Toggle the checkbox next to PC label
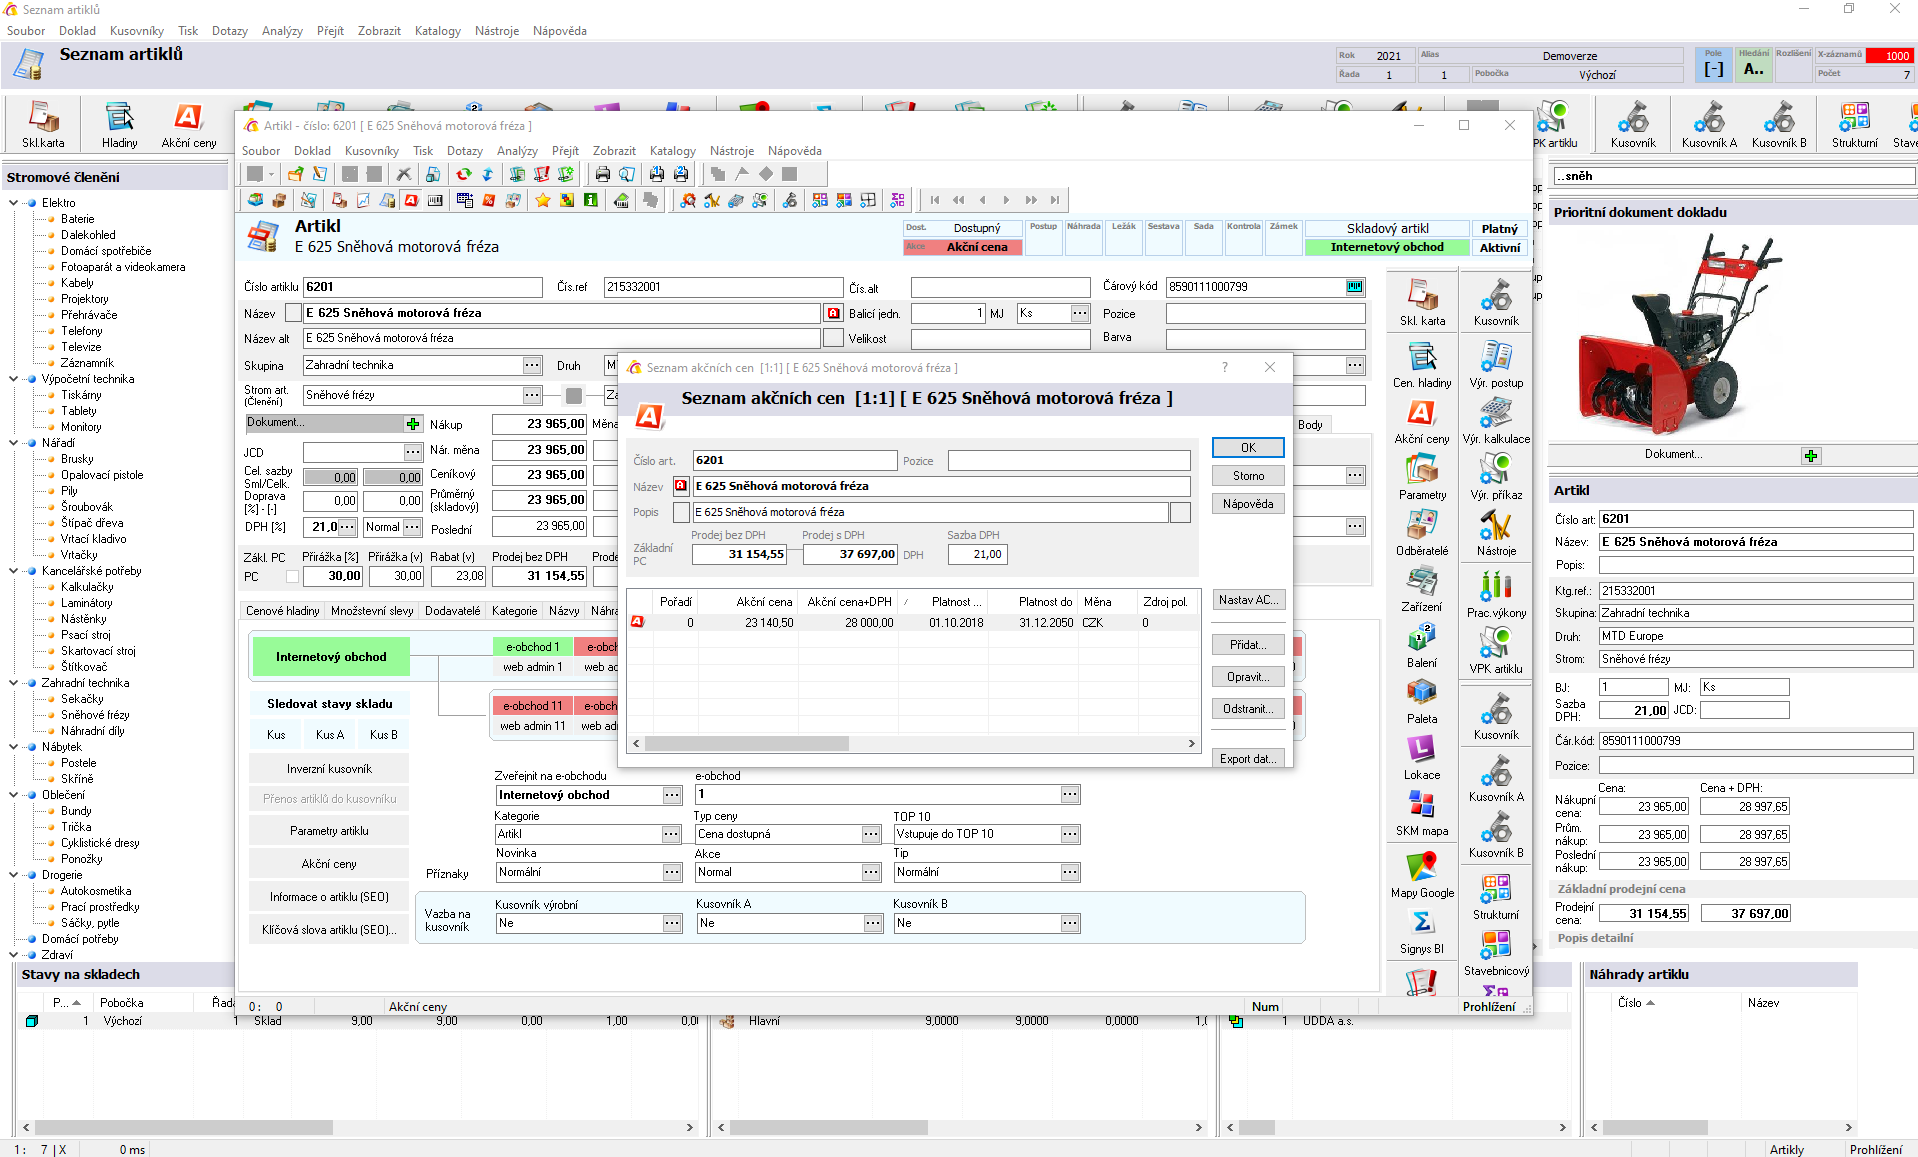 tap(292, 577)
